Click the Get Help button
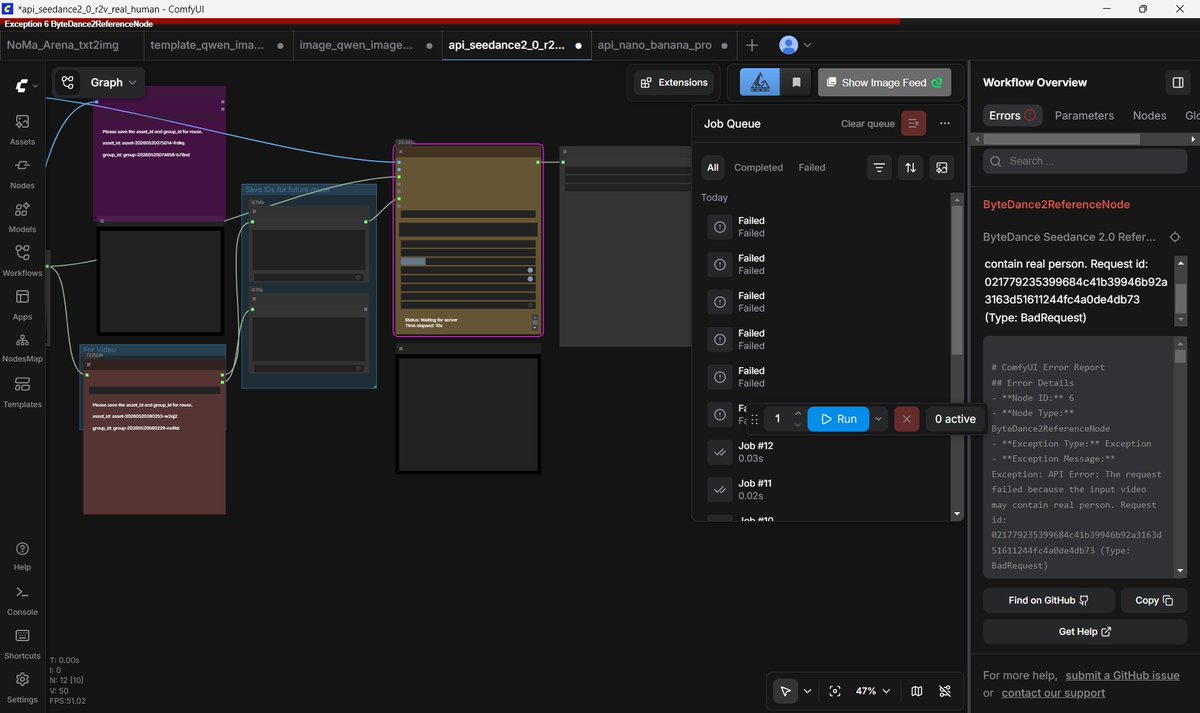This screenshot has height=713, width=1200. [1085, 632]
